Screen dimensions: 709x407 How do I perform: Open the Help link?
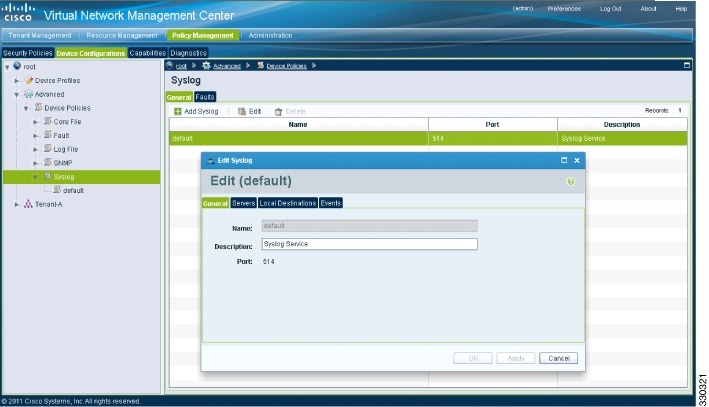(681, 9)
